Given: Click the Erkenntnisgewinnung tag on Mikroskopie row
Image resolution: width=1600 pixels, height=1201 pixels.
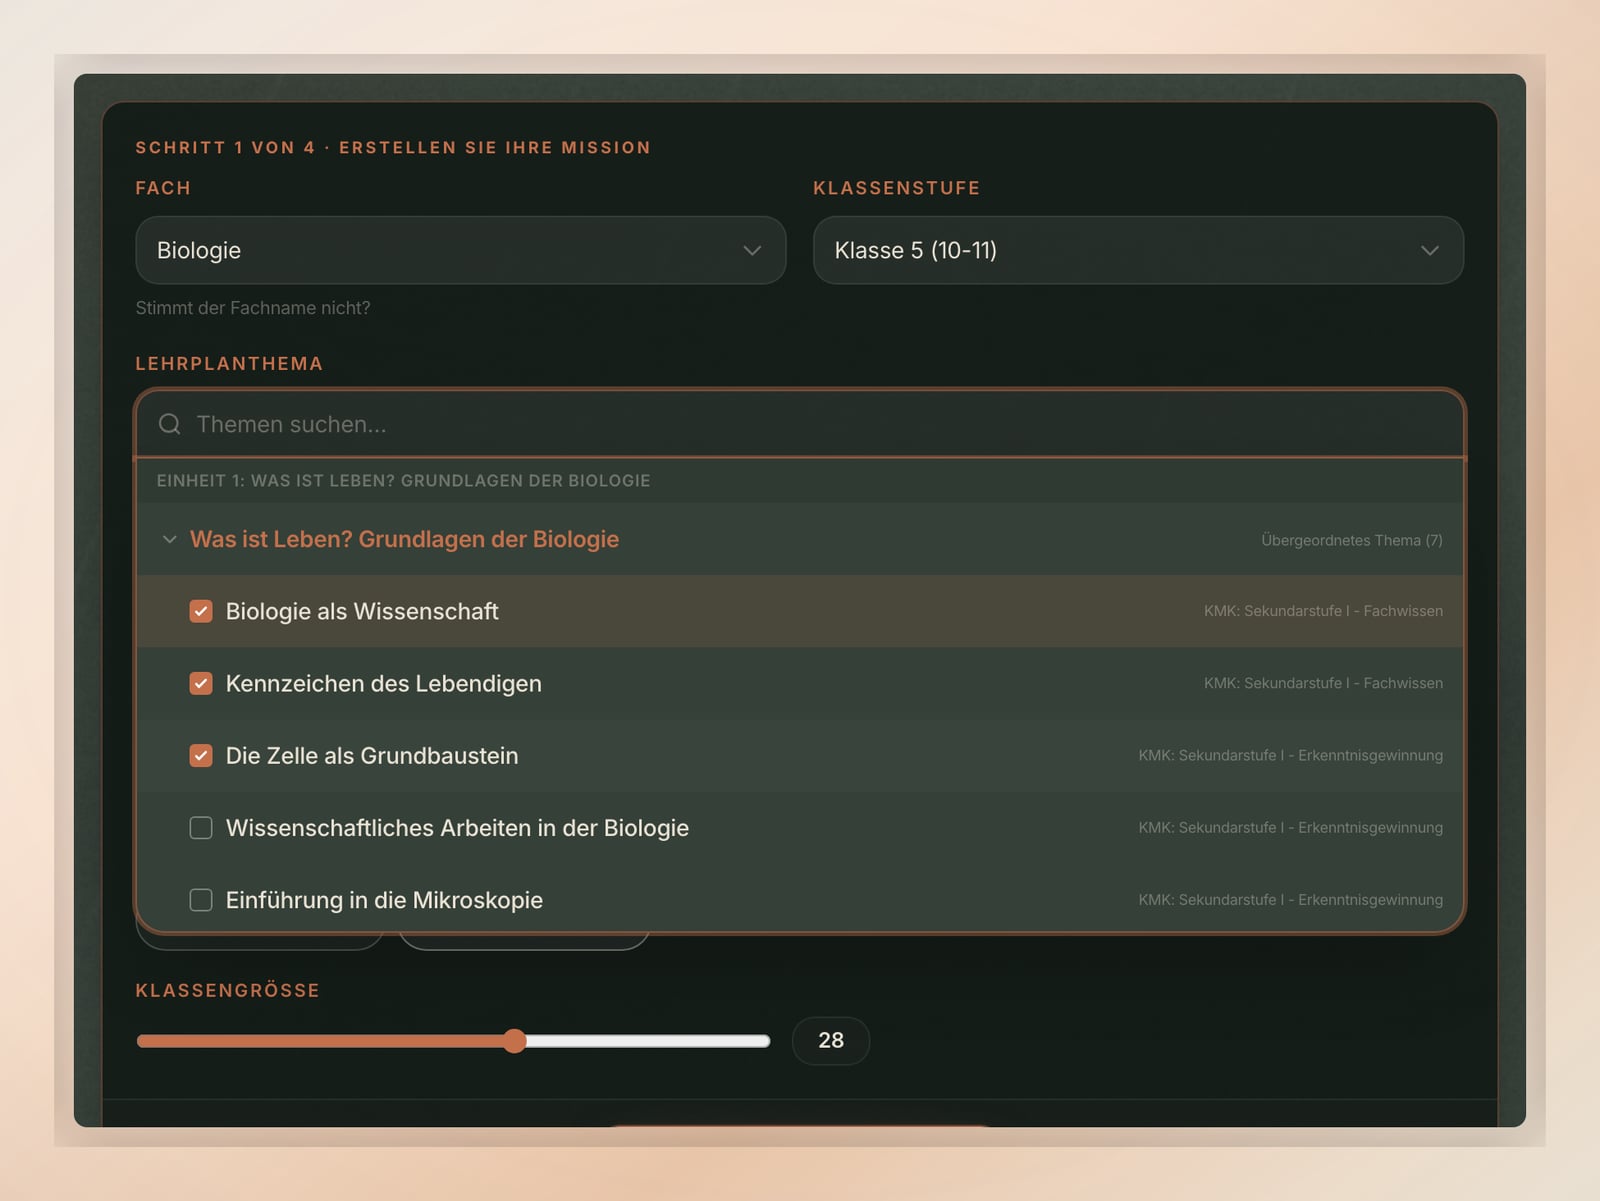Looking at the screenshot, I should click(x=1290, y=900).
